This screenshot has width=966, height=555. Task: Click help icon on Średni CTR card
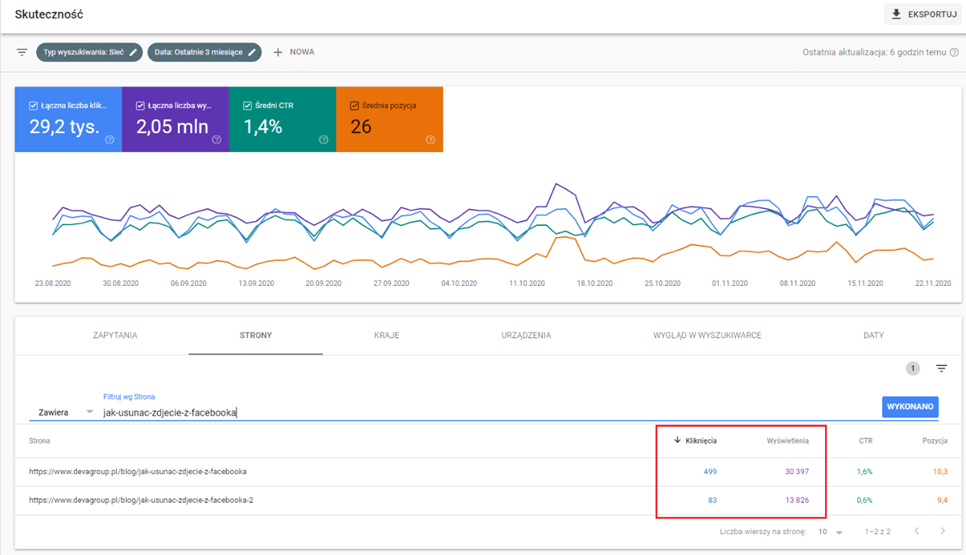point(323,140)
